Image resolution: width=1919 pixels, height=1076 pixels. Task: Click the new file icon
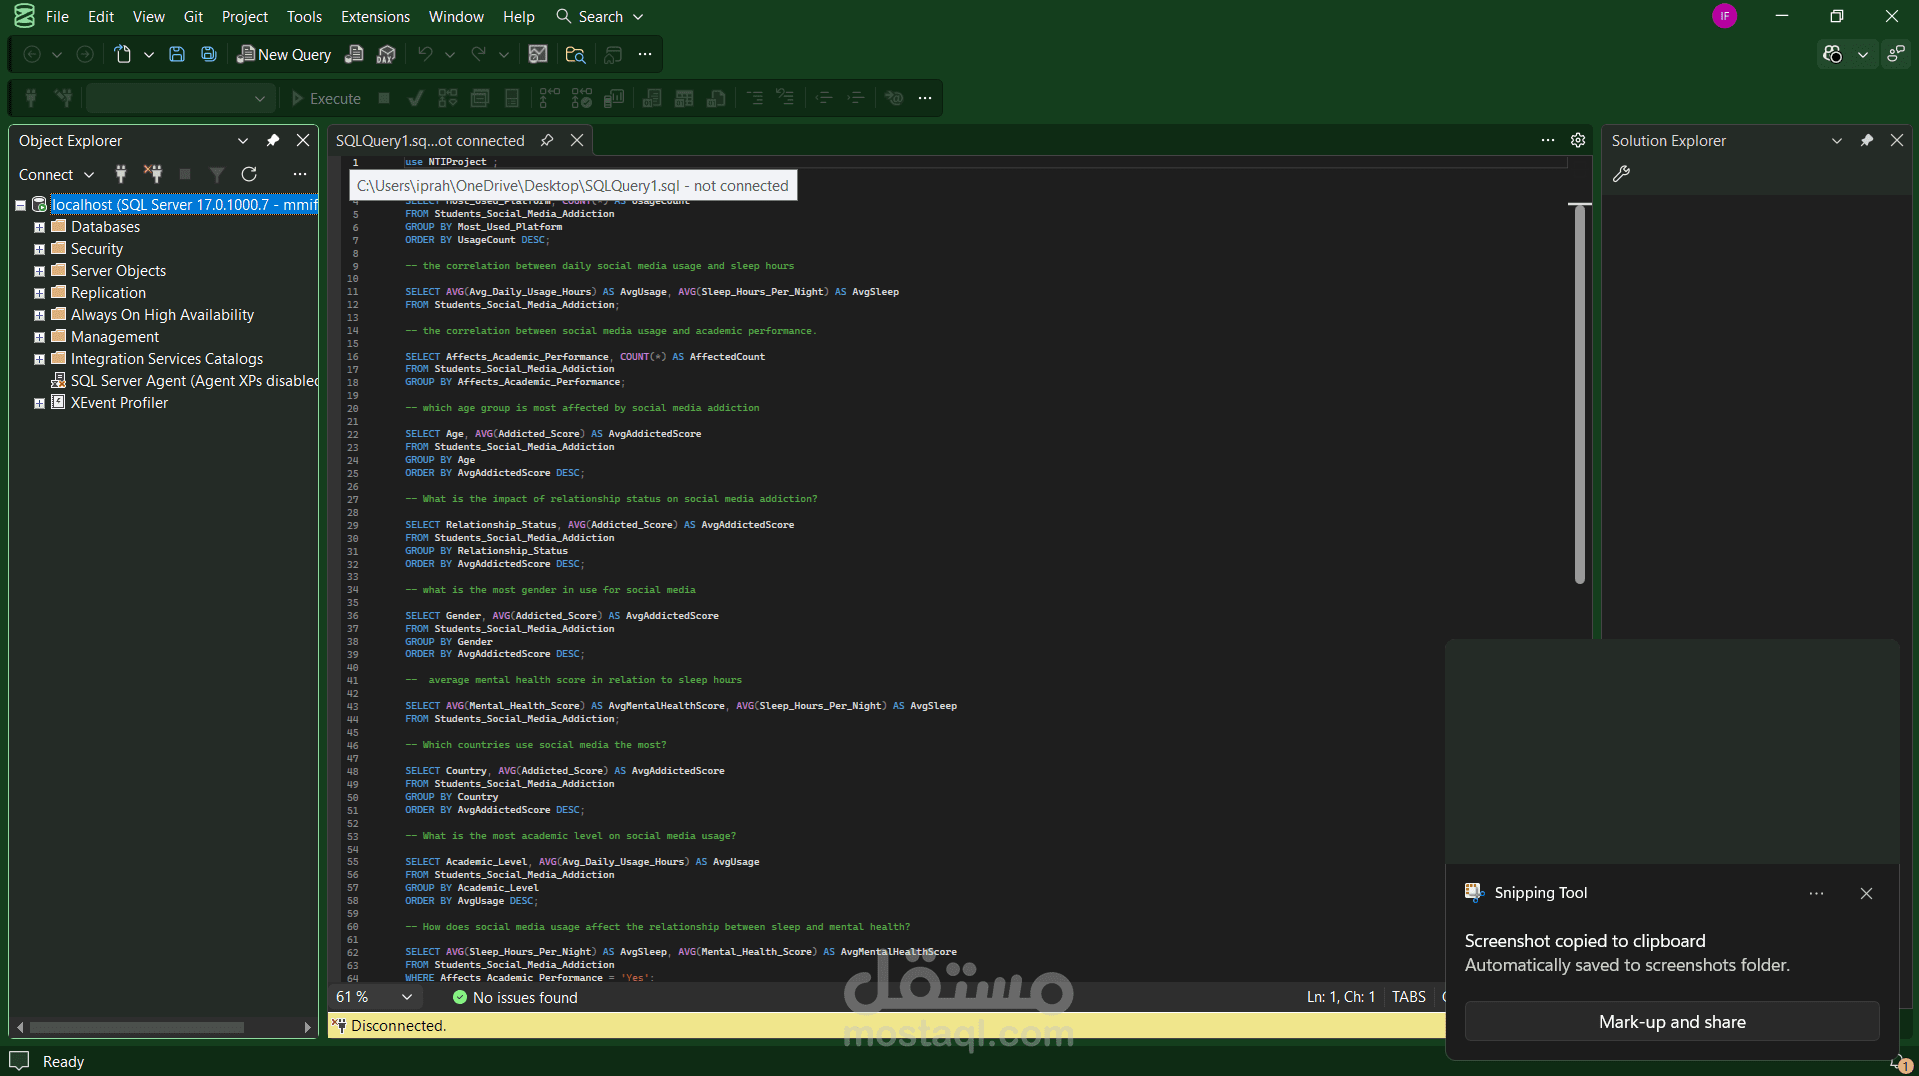click(x=122, y=55)
